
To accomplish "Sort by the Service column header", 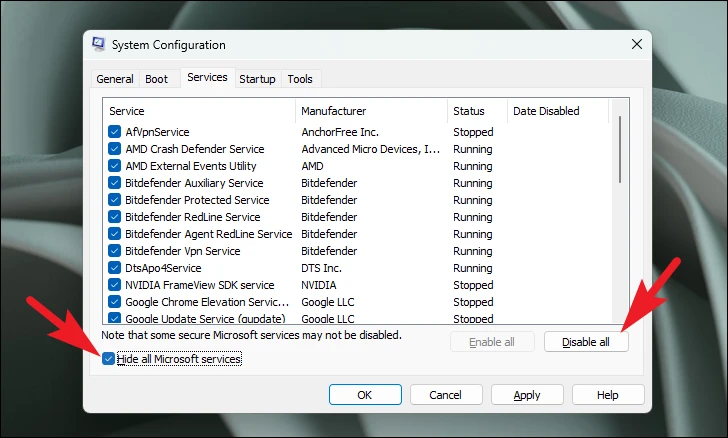I will [199, 111].
